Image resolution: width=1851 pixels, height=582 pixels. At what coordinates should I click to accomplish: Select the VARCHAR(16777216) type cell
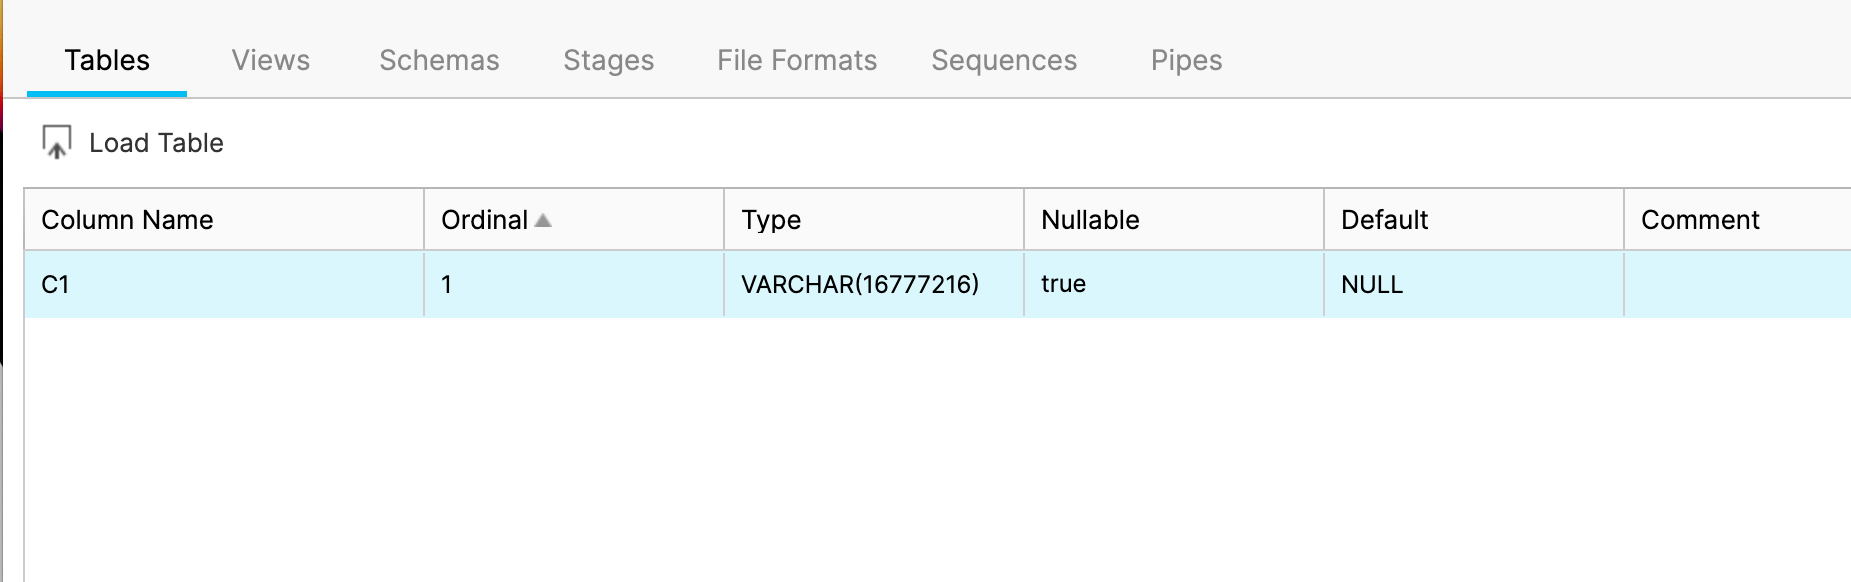coord(861,284)
